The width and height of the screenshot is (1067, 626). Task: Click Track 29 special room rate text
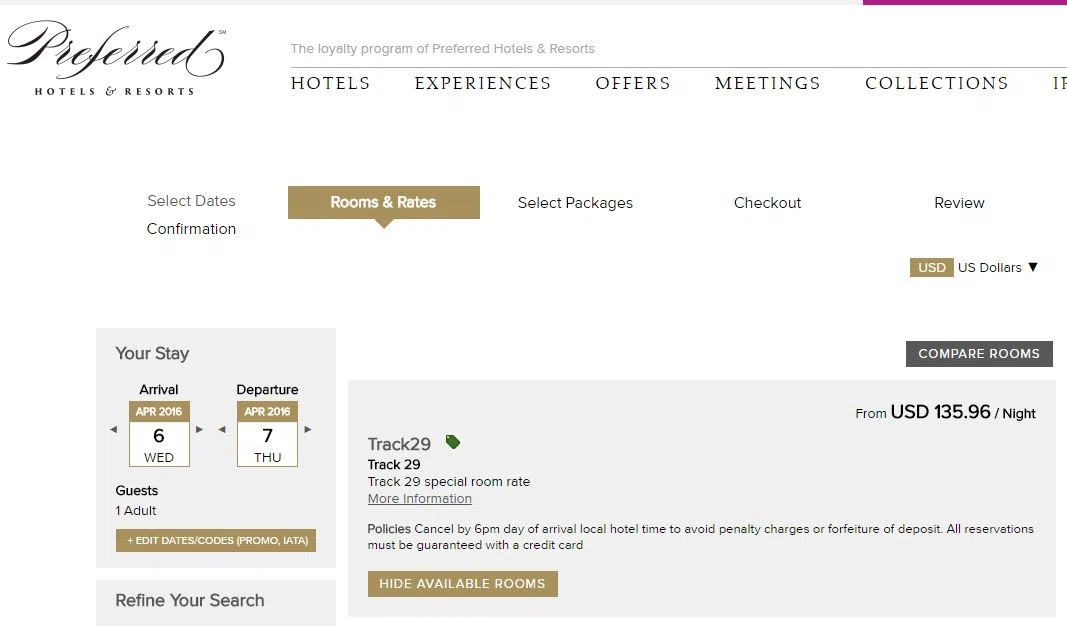point(448,482)
